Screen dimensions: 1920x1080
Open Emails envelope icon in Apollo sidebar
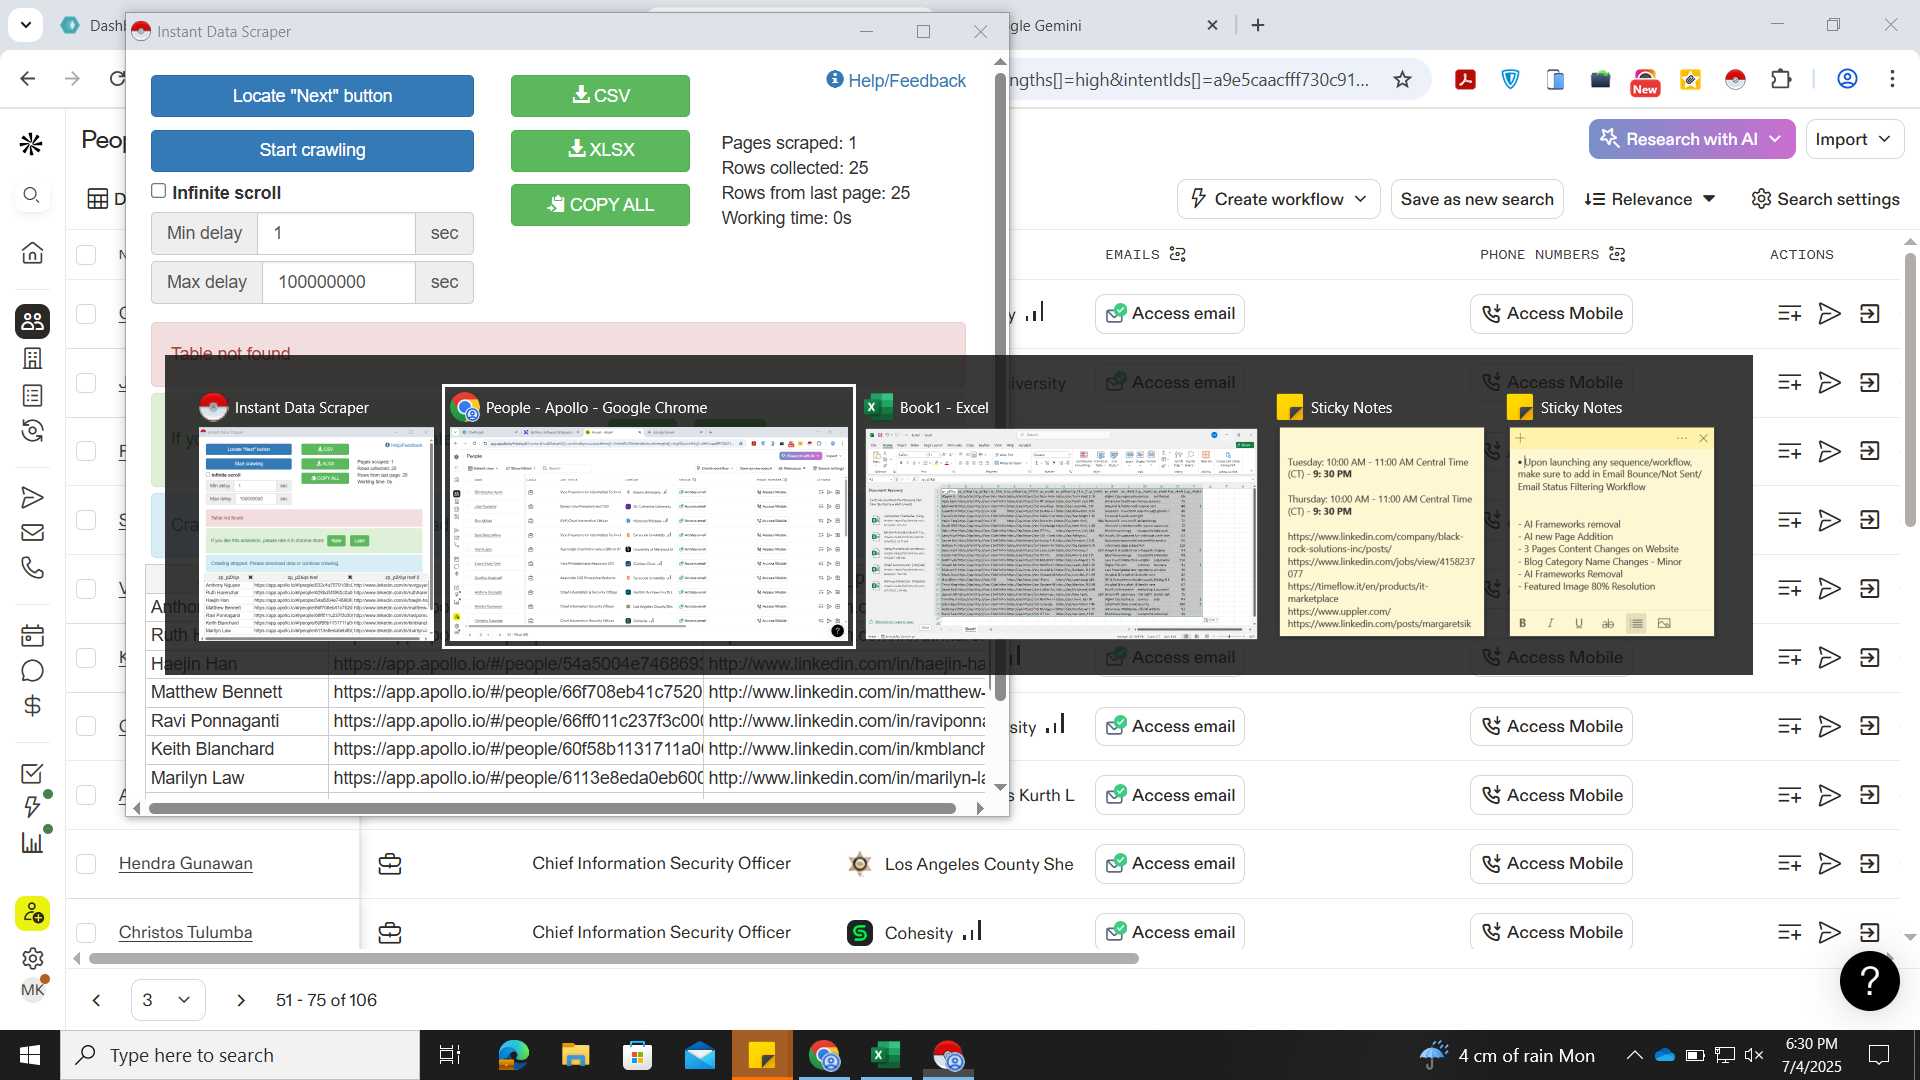(x=32, y=533)
